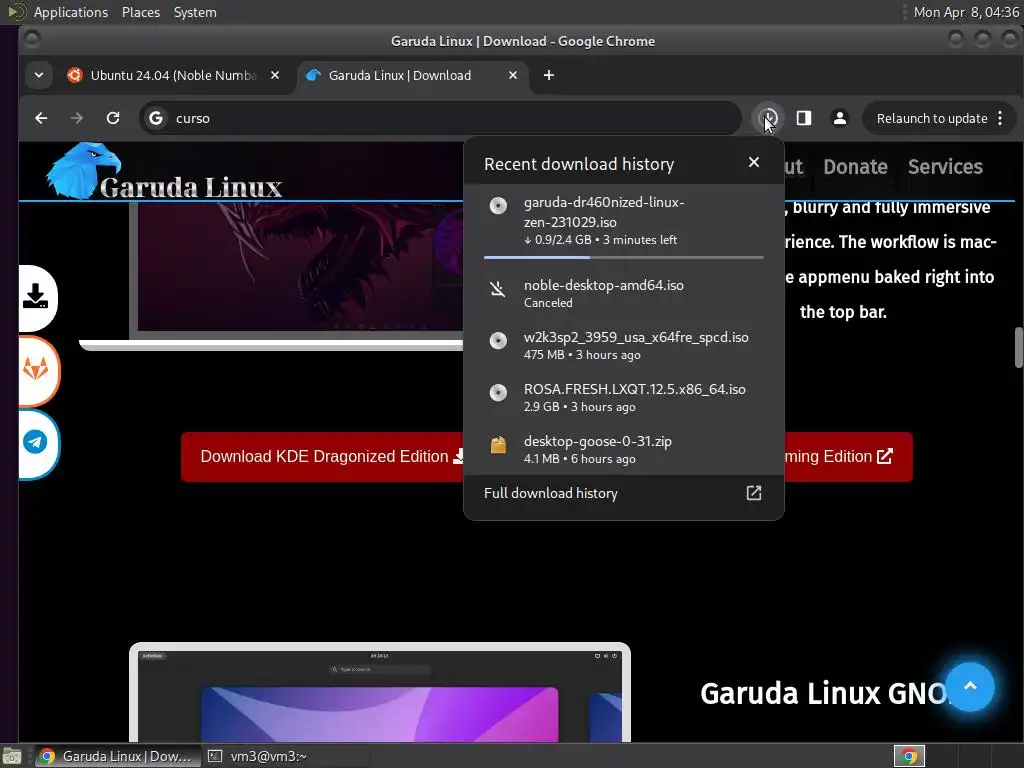Close the Garuda Linux Download tab
Viewport: 1024px width, 768px height.
coord(513,75)
